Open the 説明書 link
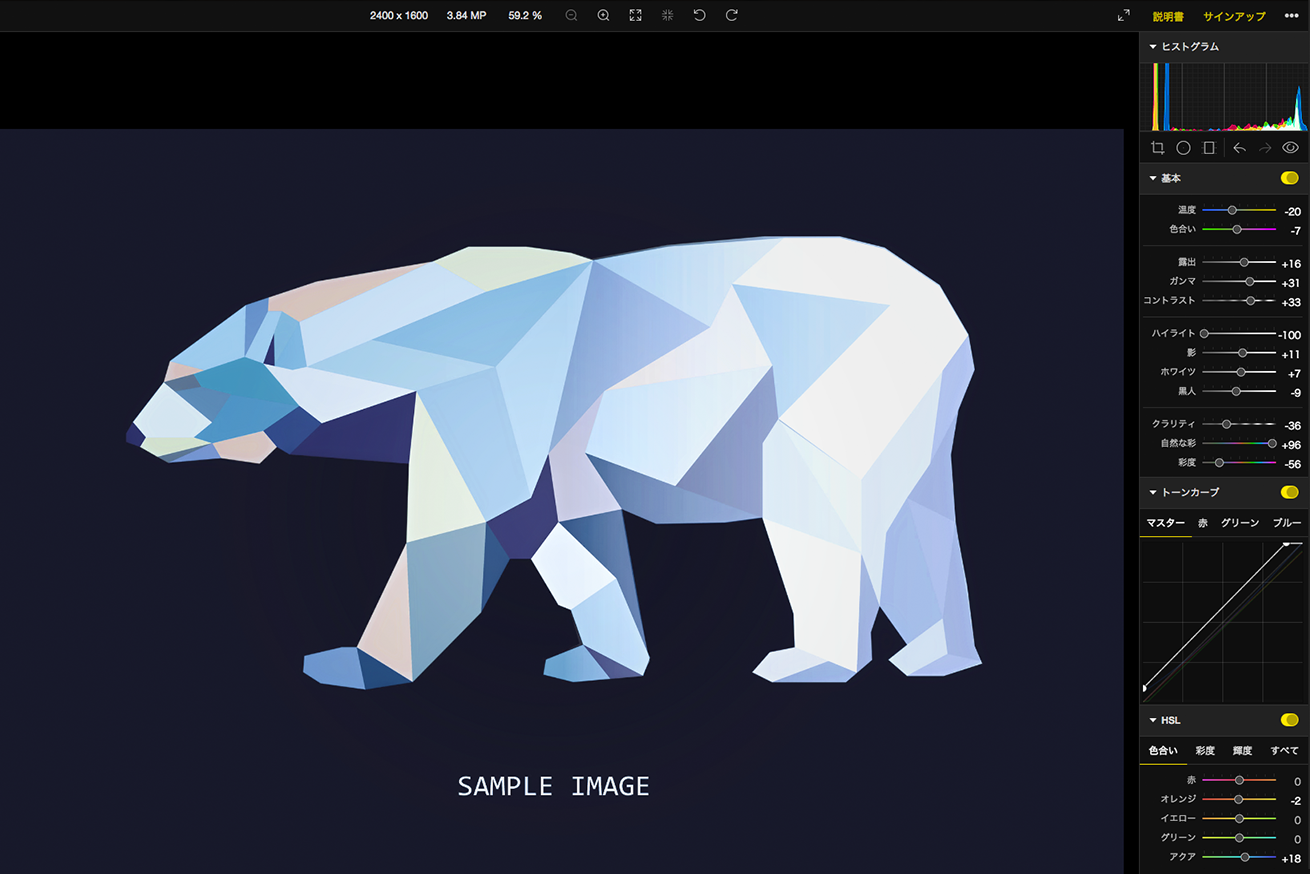The height and width of the screenshot is (874, 1310). (1168, 16)
